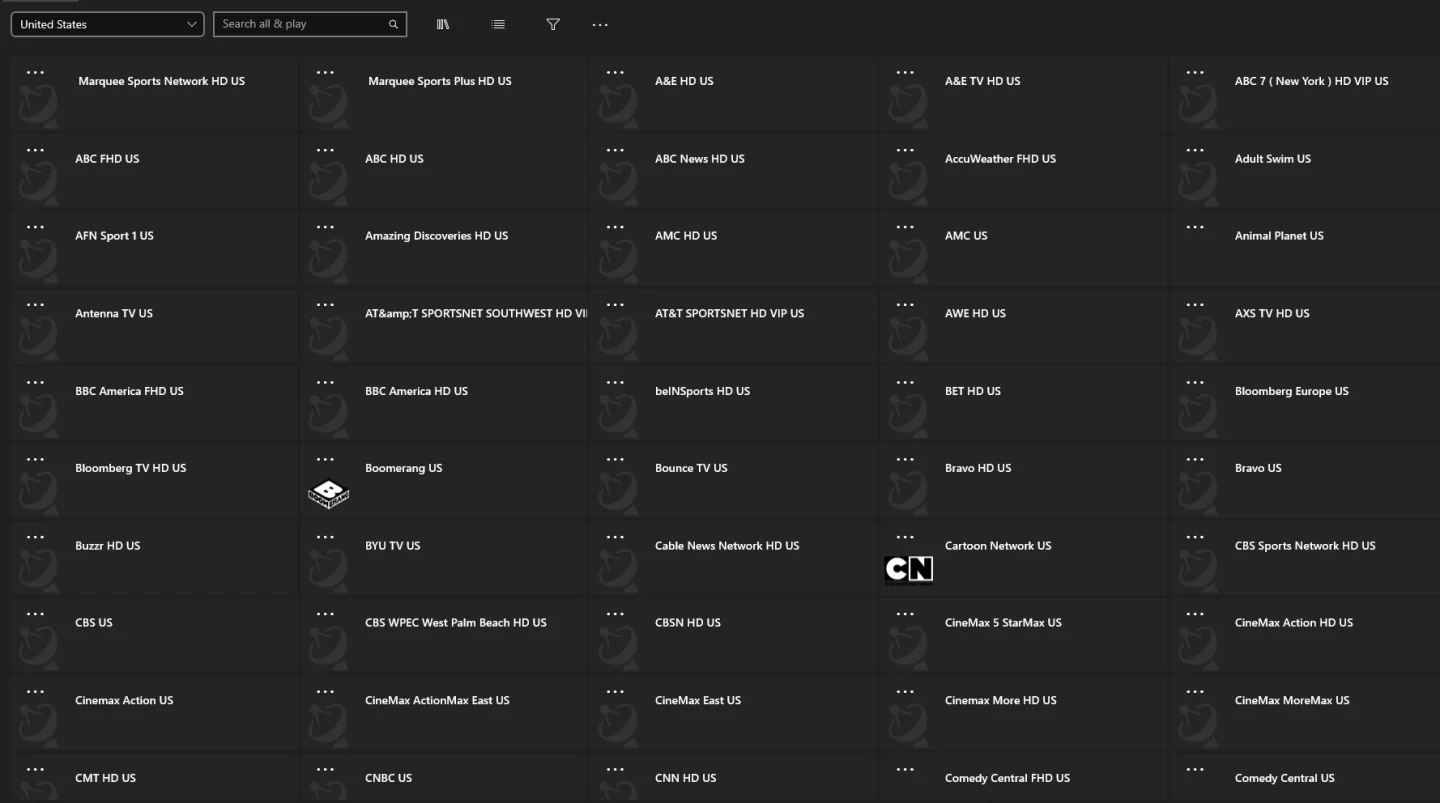This screenshot has width=1440, height=803.
Task: Select CineMax ActionMax East US
Action: [x=437, y=701]
